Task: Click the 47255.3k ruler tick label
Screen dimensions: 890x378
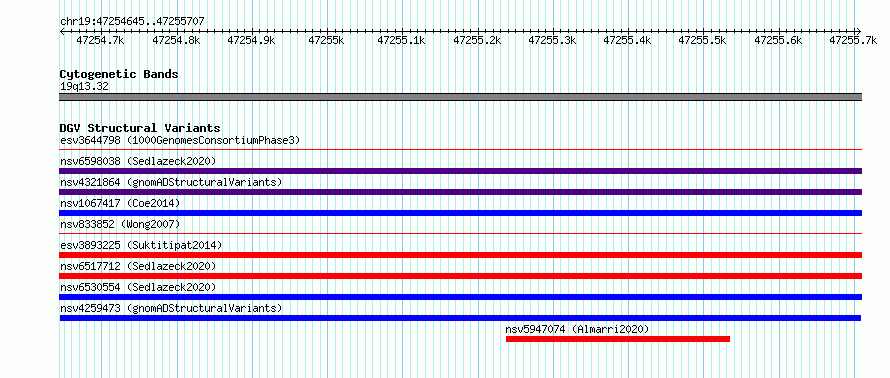Action: click(552, 40)
